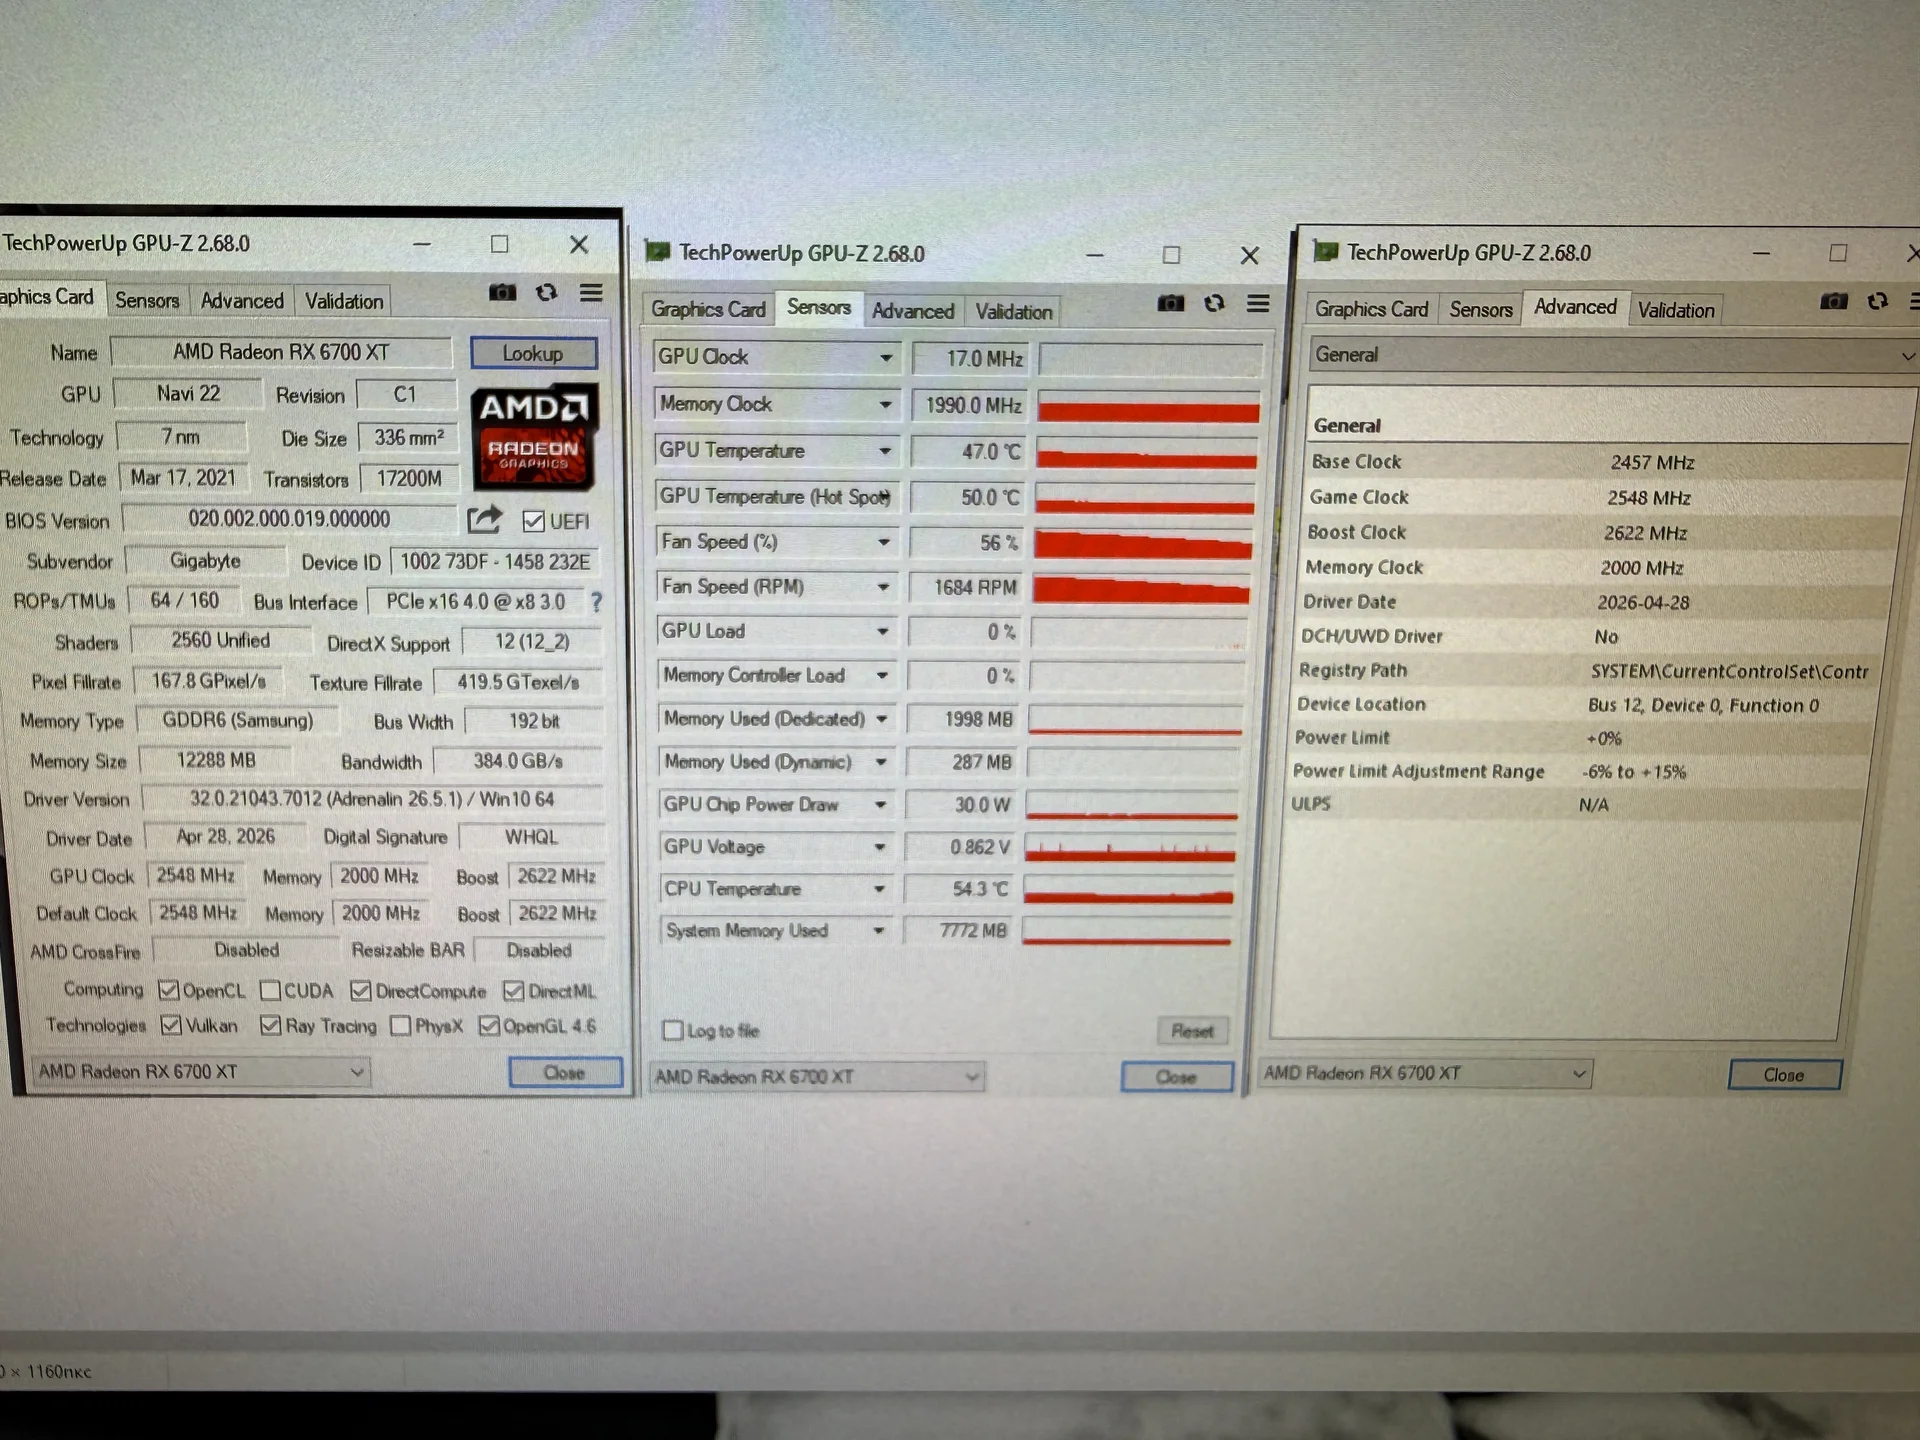Screen dimensions: 1920x1440
Task: Toggle the Ray Tracing checkbox
Action: pyautogui.click(x=270, y=1025)
